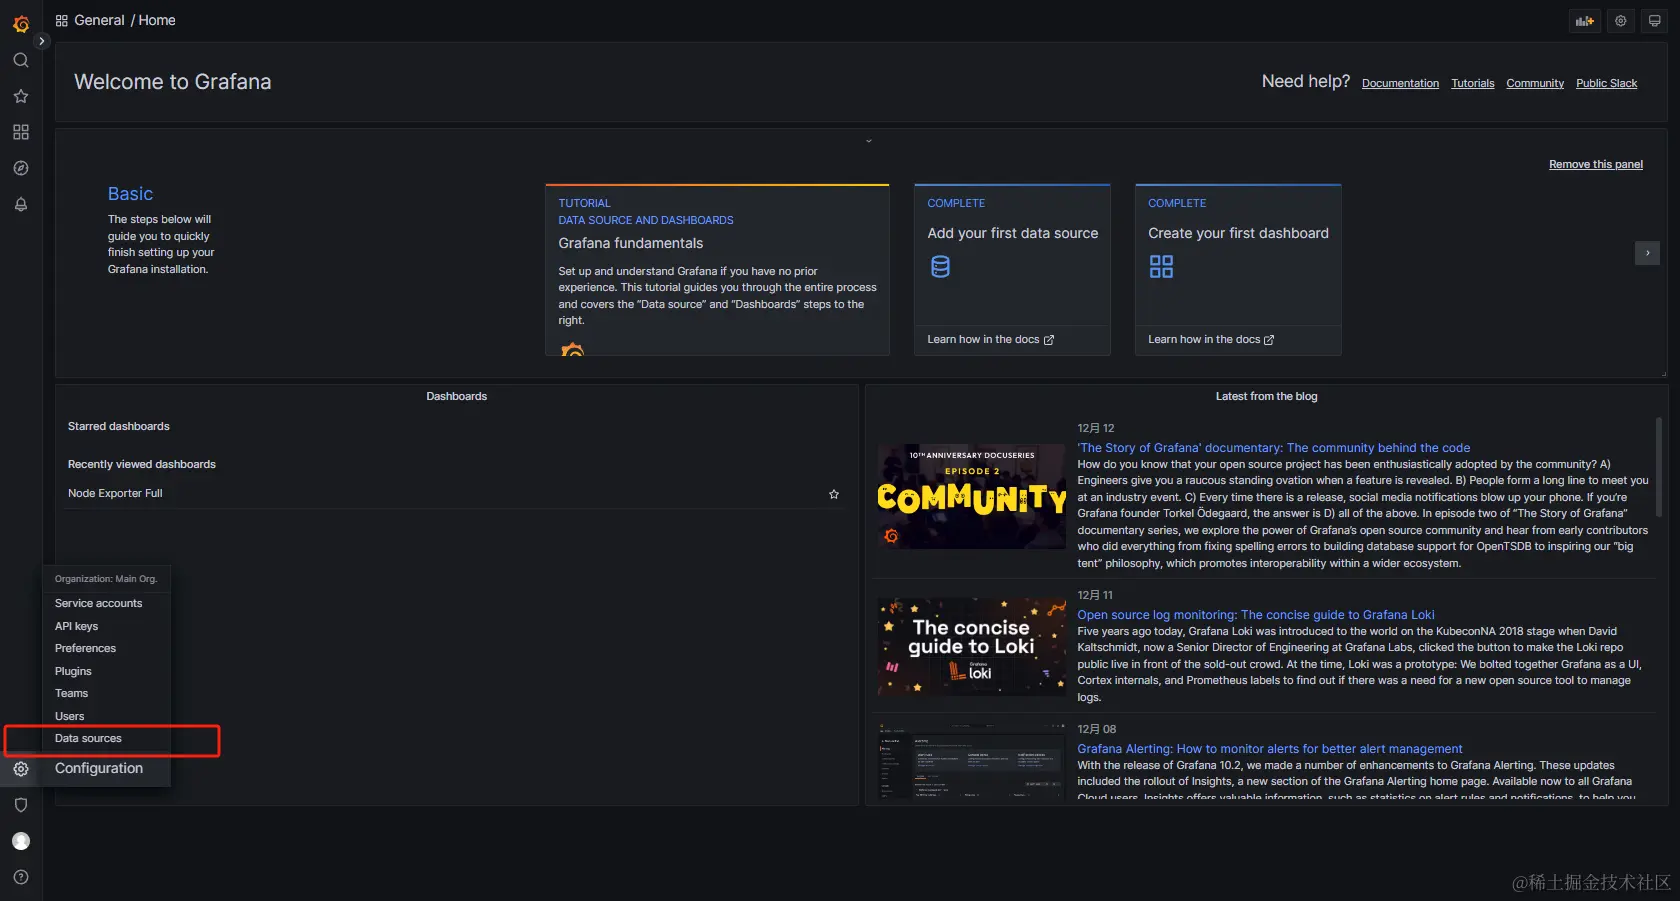This screenshot has height=901, width=1680.
Task: Select Plugins in Configuration menu
Action: point(73,672)
